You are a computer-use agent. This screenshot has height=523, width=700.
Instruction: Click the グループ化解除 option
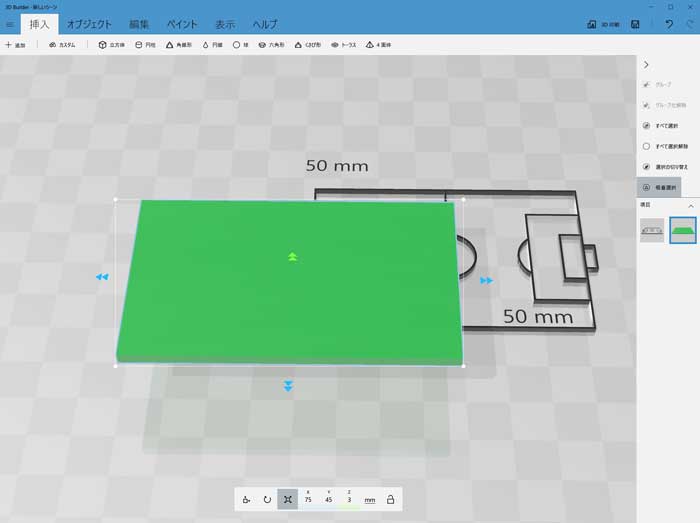(664, 105)
